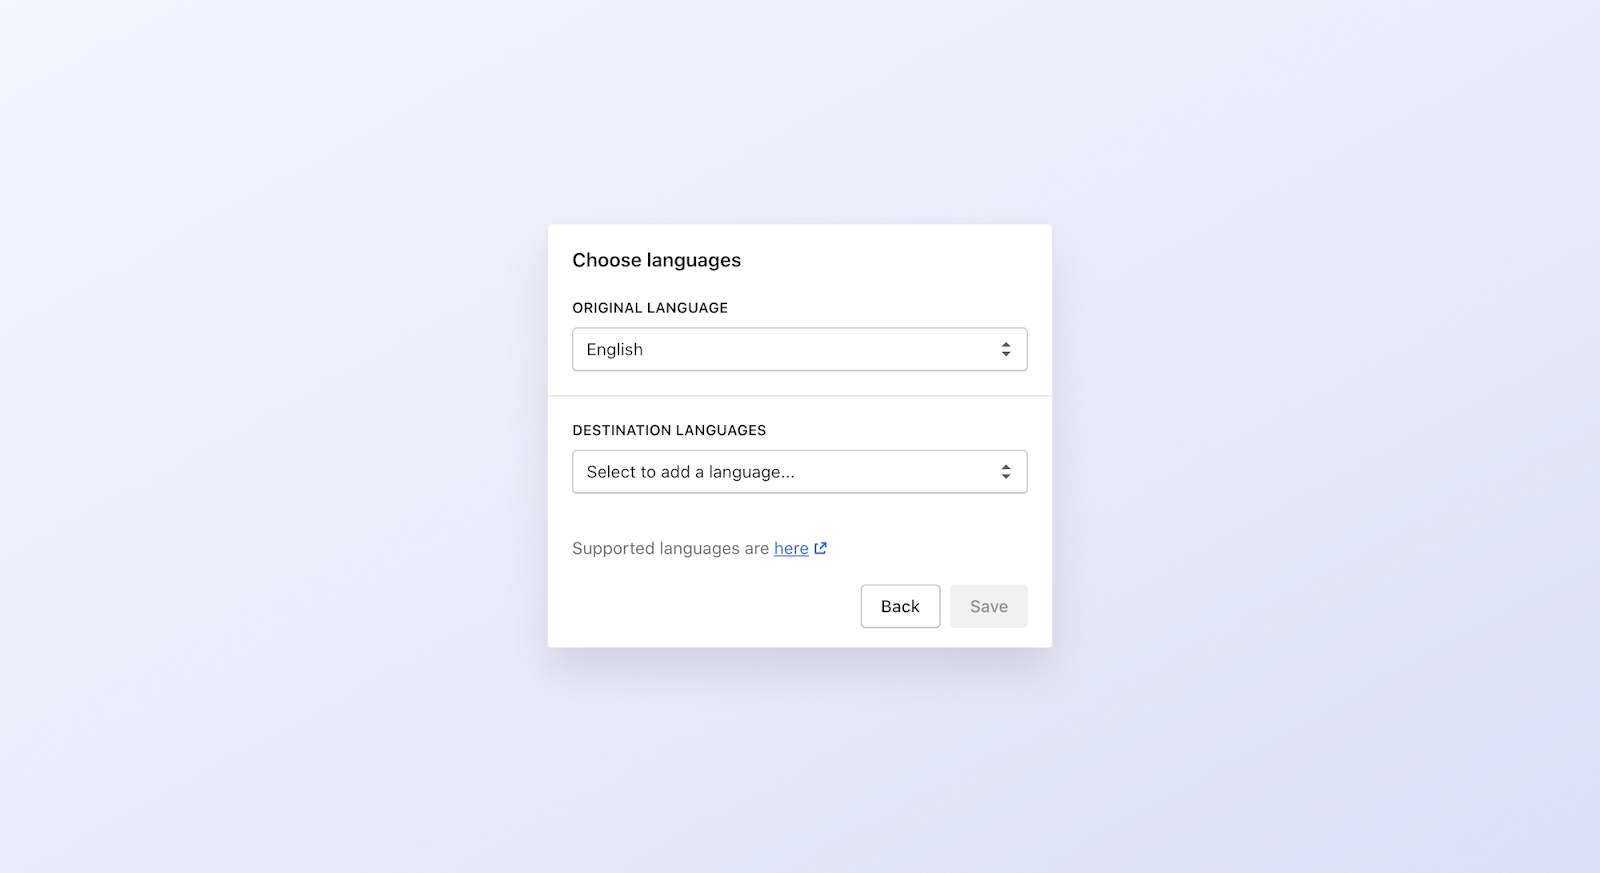The width and height of the screenshot is (1600, 873).
Task: Click the external link icon beside "here"
Action: coord(821,548)
